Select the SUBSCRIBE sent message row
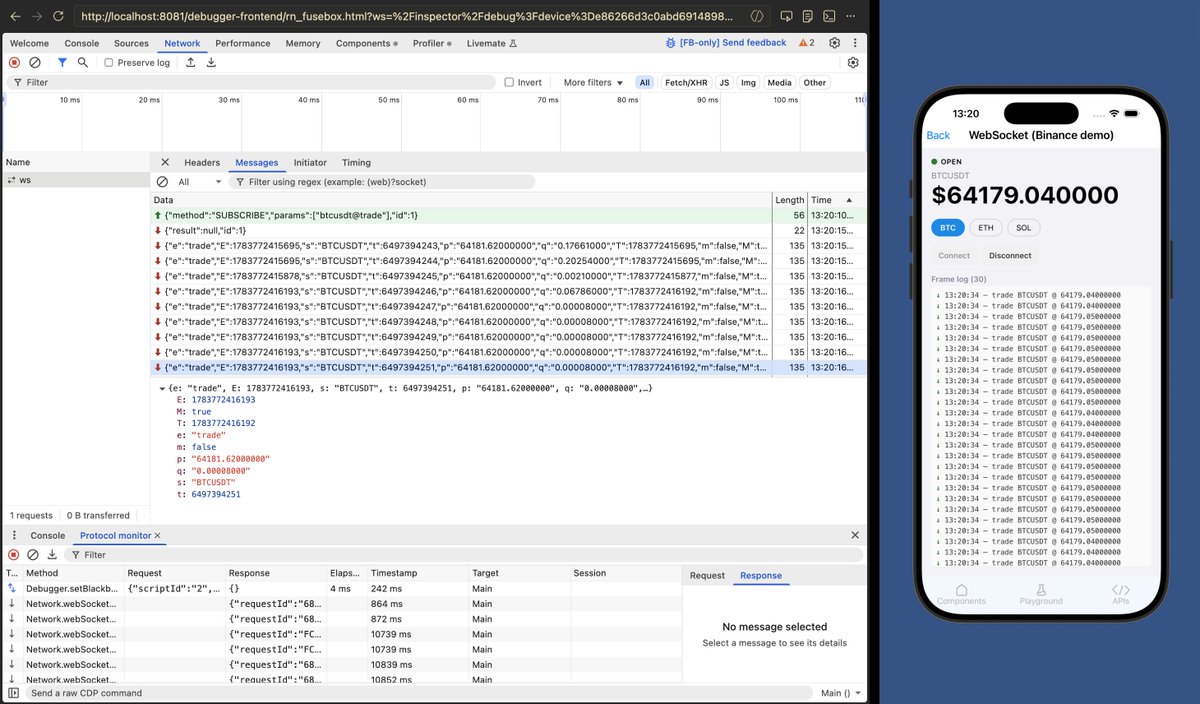Viewport: 1200px width, 704px height. [508, 215]
